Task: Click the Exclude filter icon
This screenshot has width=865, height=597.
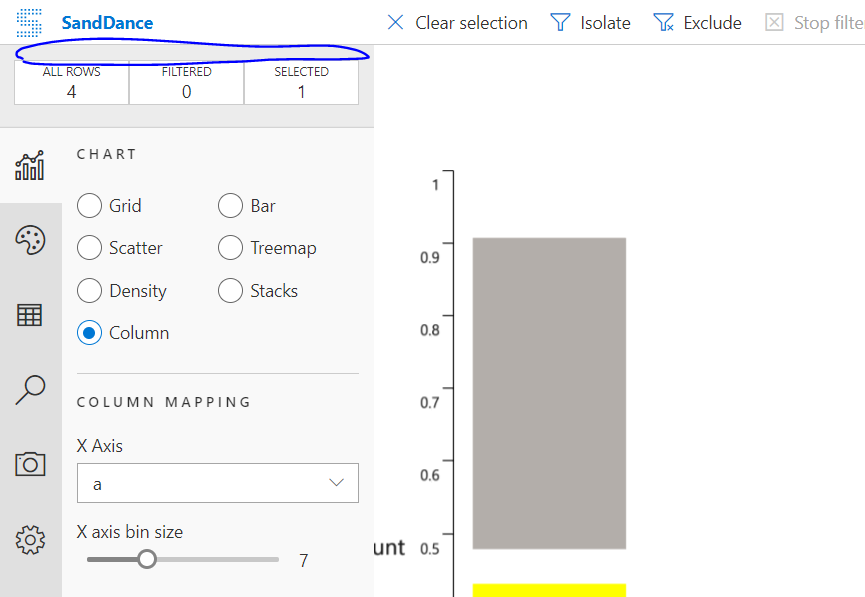Action: 663,22
